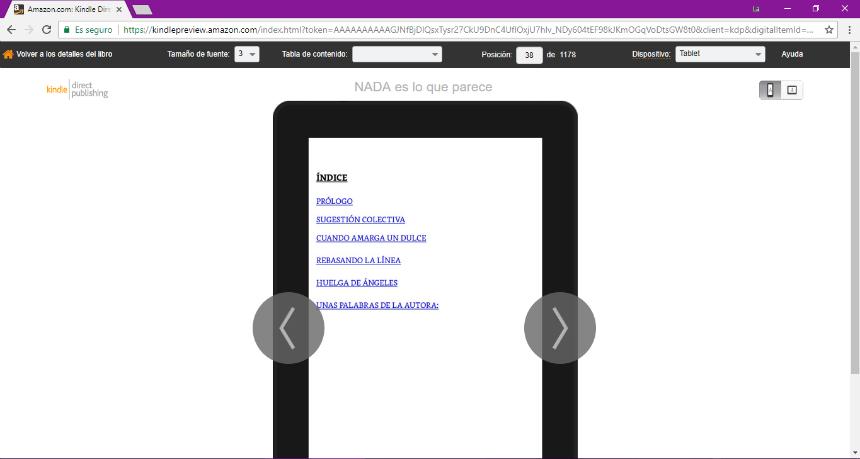Reload the Kindle preview page
This screenshot has height=459, width=860.
click(x=47, y=30)
